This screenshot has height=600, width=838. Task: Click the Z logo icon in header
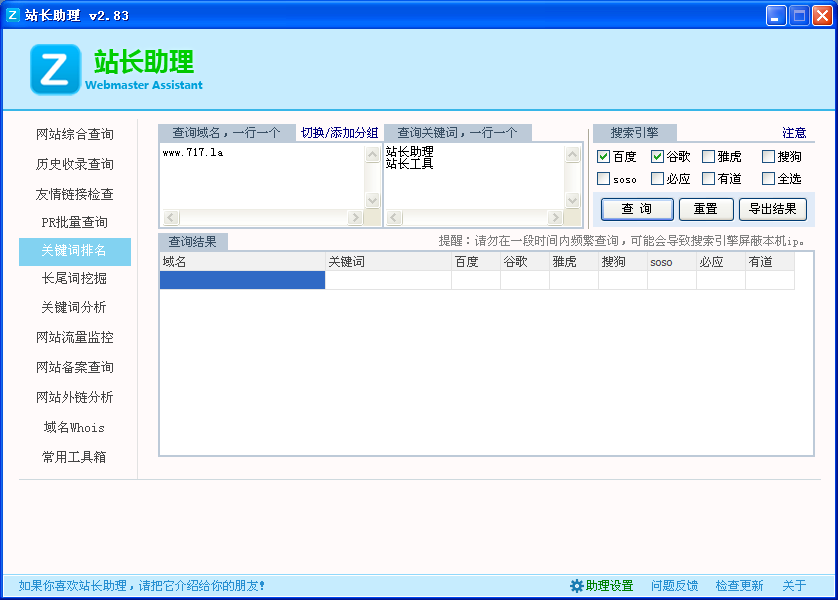[x=55, y=69]
